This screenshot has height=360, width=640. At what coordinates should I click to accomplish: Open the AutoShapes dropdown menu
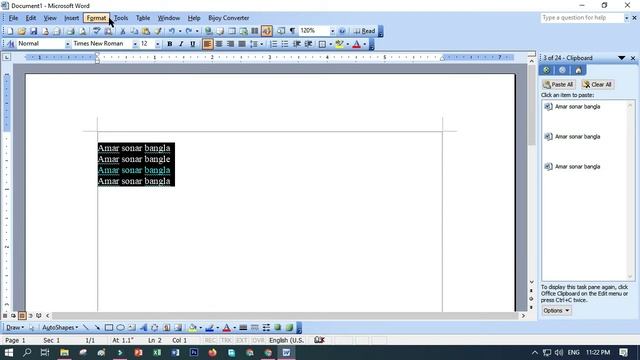[60, 327]
